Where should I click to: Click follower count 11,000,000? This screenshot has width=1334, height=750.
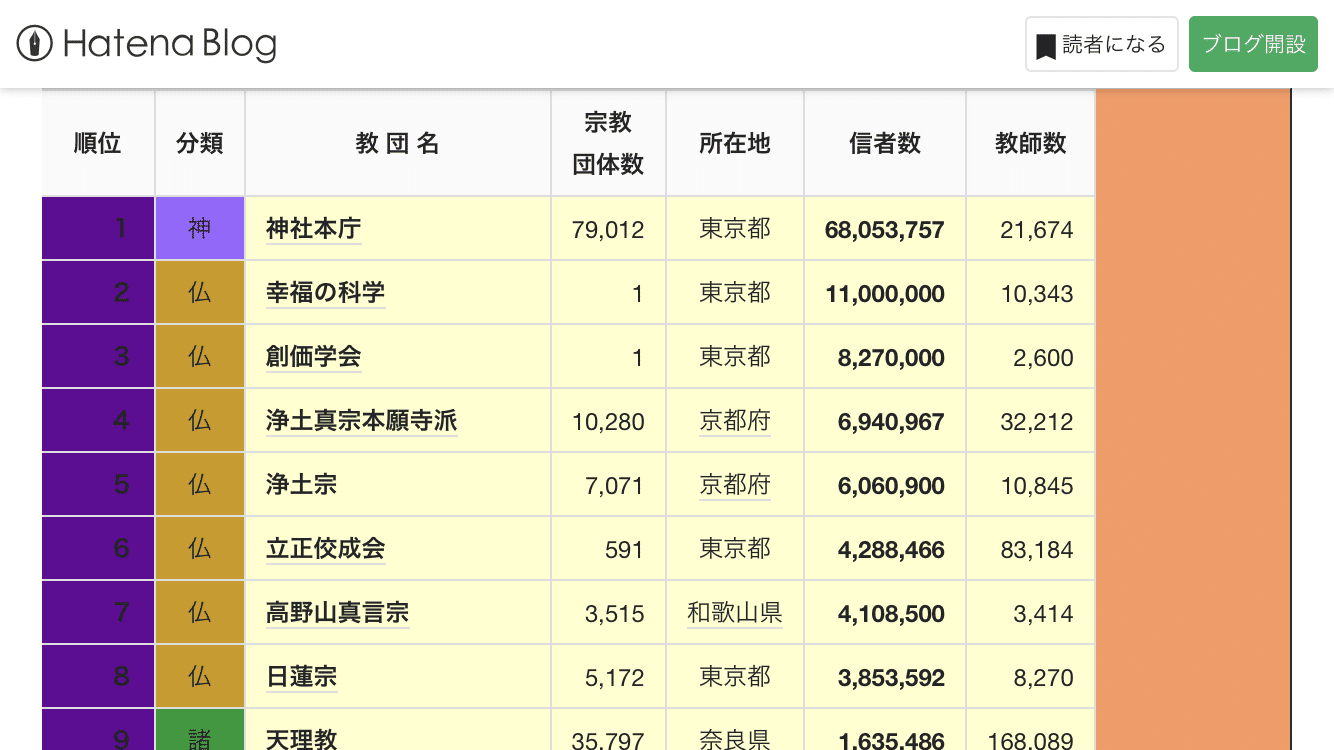(x=885, y=294)
